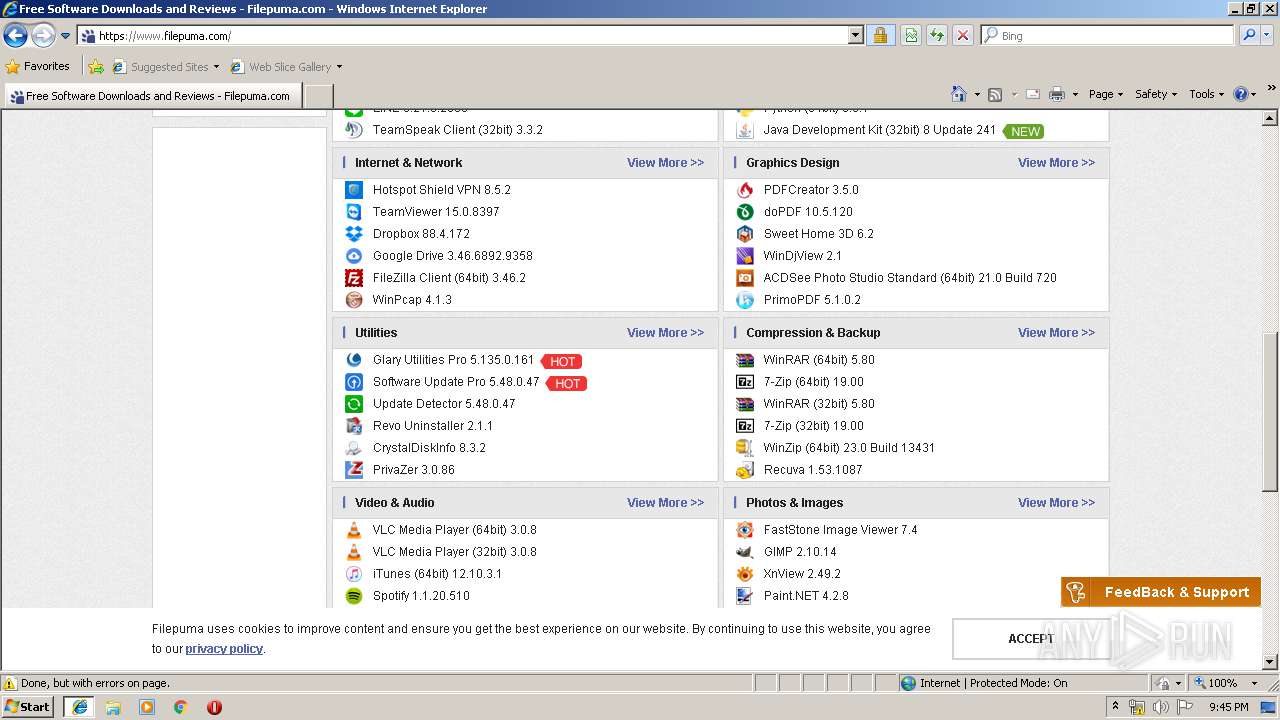Click the FastStone Image Viewer icon
This screenshot has width=1280, height=720.
[745, 530]
